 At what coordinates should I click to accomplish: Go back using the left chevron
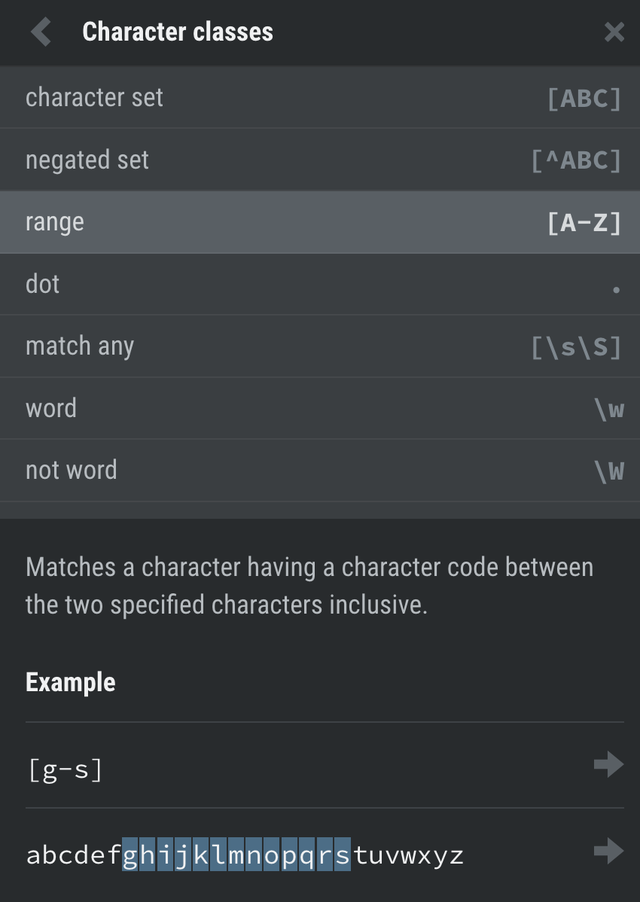click(41, 32)
